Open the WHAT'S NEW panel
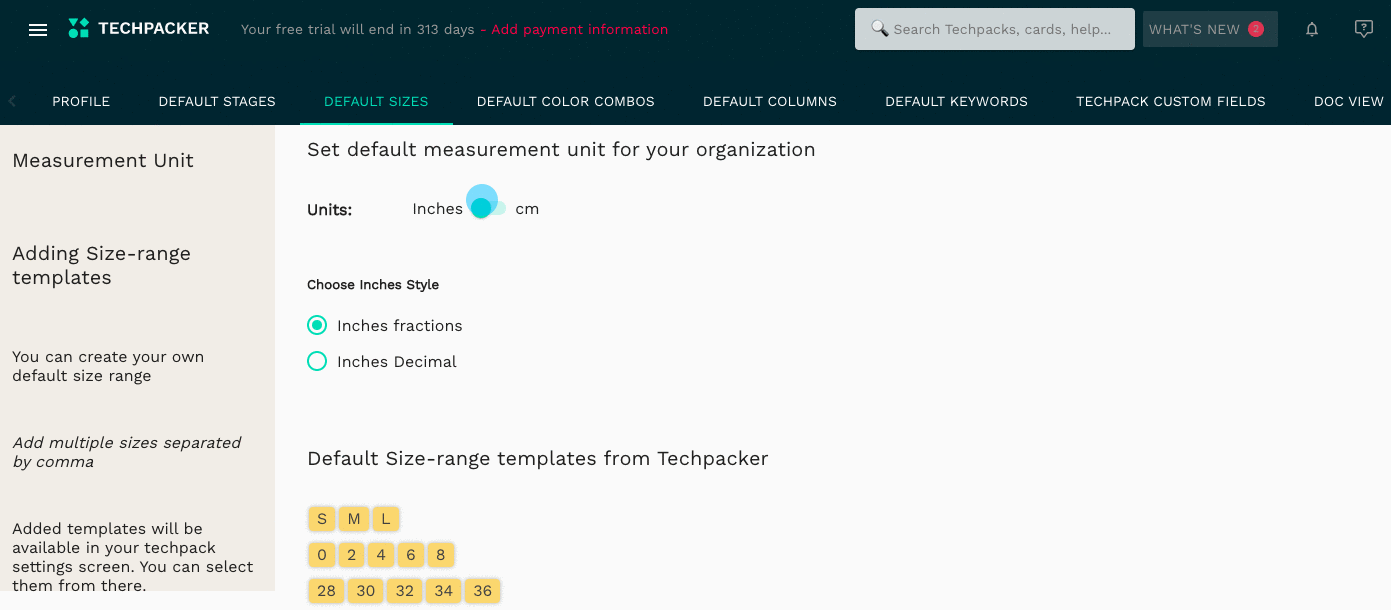This screenshot has height=610, width=1391. [x=1209, y=29]
